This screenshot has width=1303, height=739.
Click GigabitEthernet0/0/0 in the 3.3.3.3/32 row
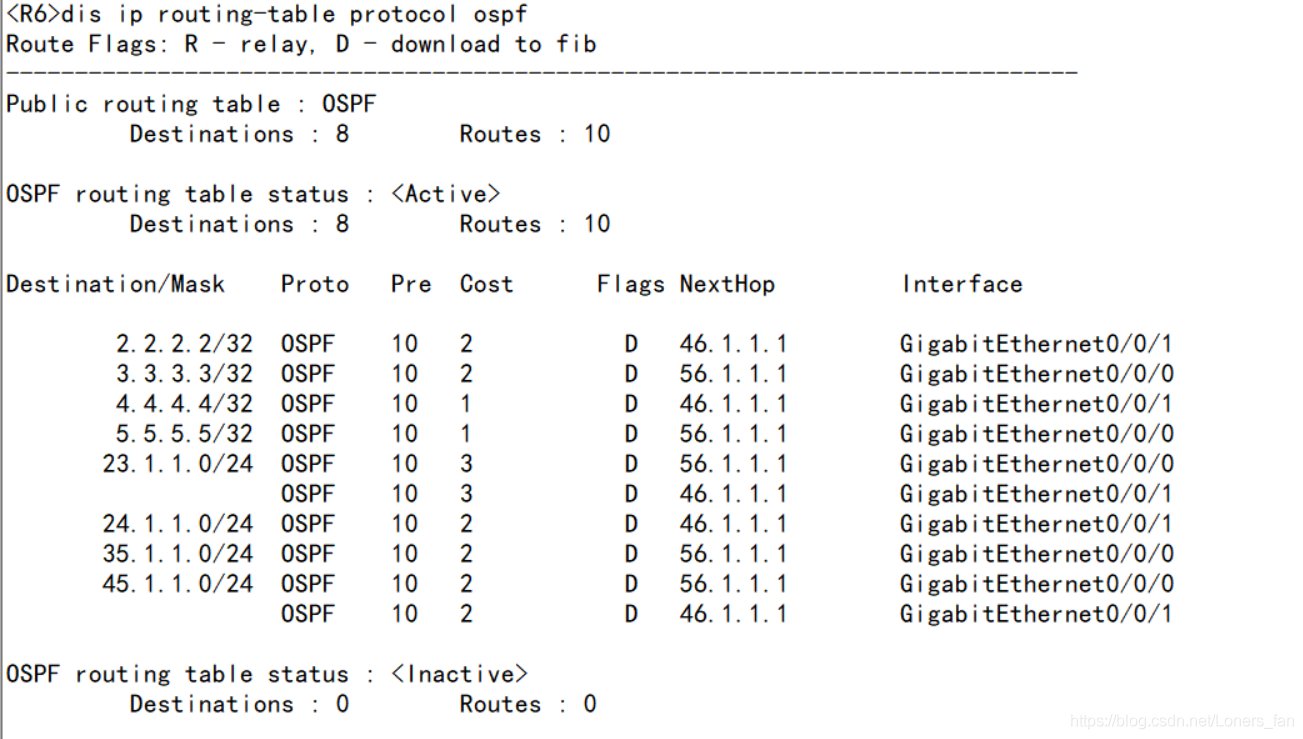(x=1037, y=374)
